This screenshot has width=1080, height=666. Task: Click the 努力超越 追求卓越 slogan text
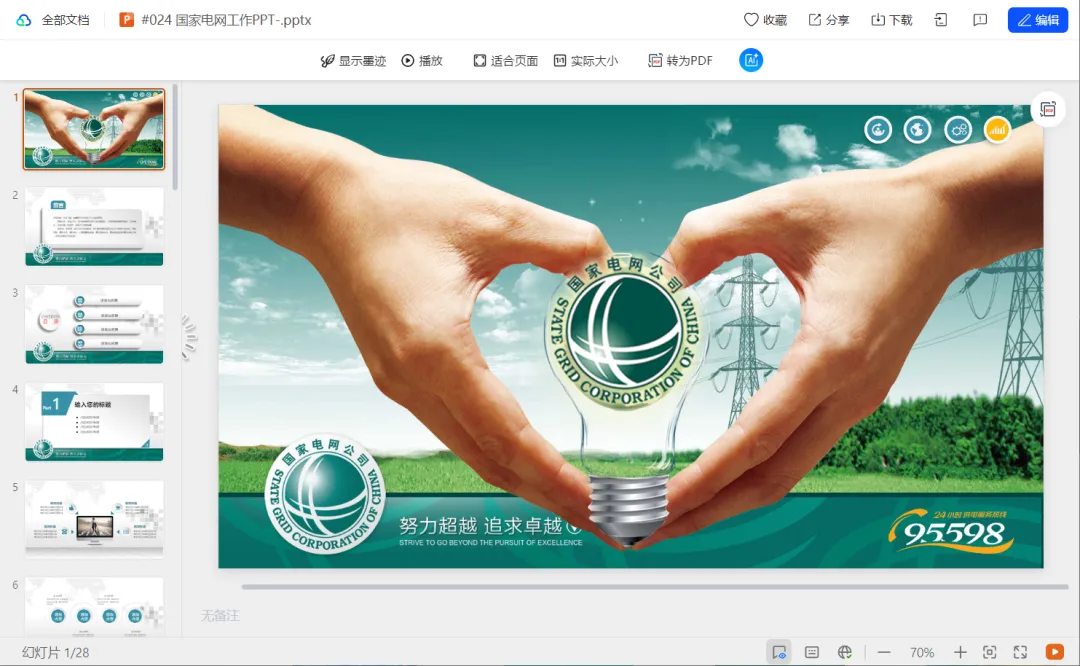pyautogui.click(x=481, y=525)
